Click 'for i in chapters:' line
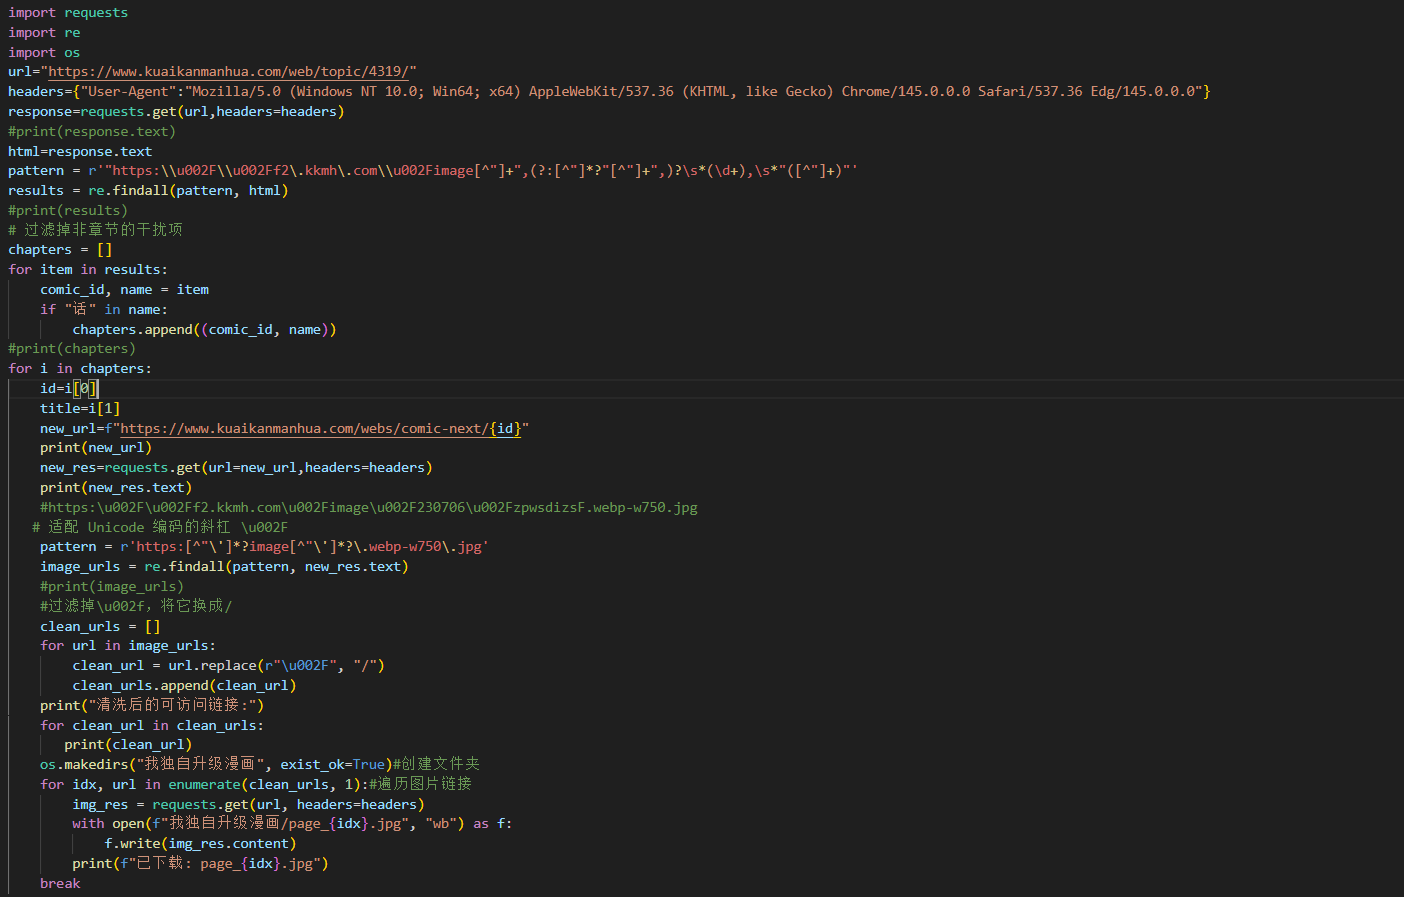 [x=80, y=369]
